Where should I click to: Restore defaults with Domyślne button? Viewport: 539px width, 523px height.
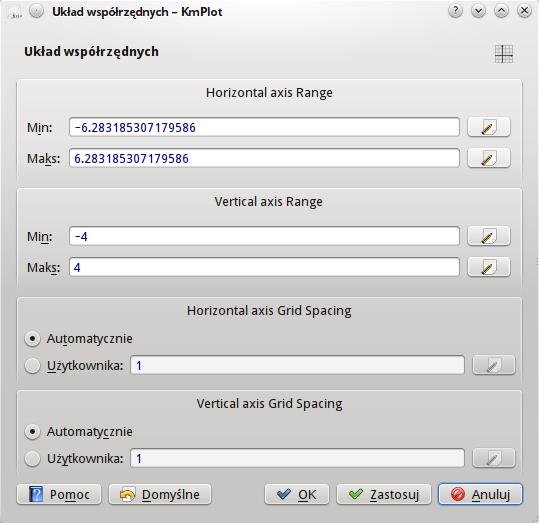(x=160, y=494)
